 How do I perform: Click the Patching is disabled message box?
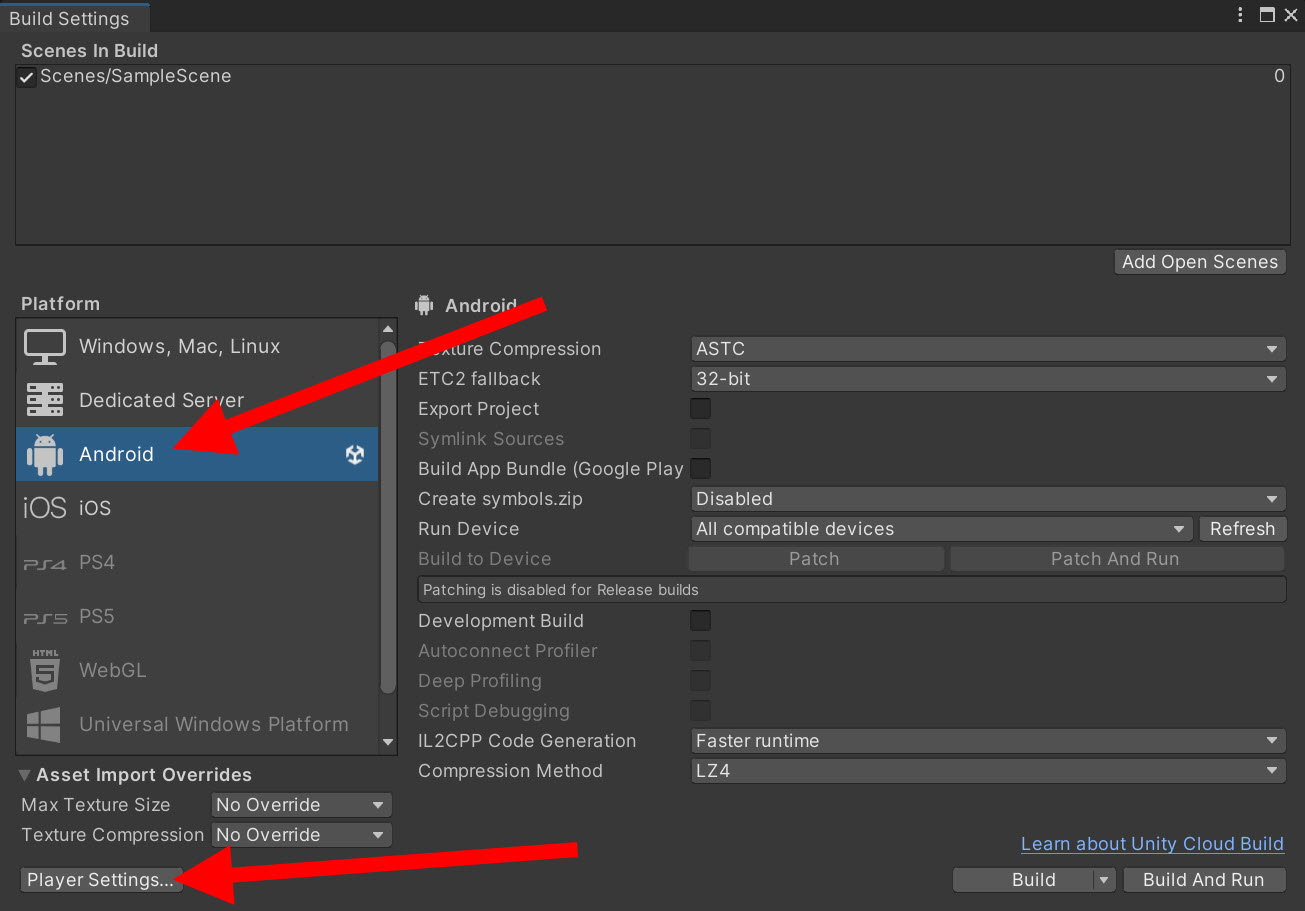851,590
